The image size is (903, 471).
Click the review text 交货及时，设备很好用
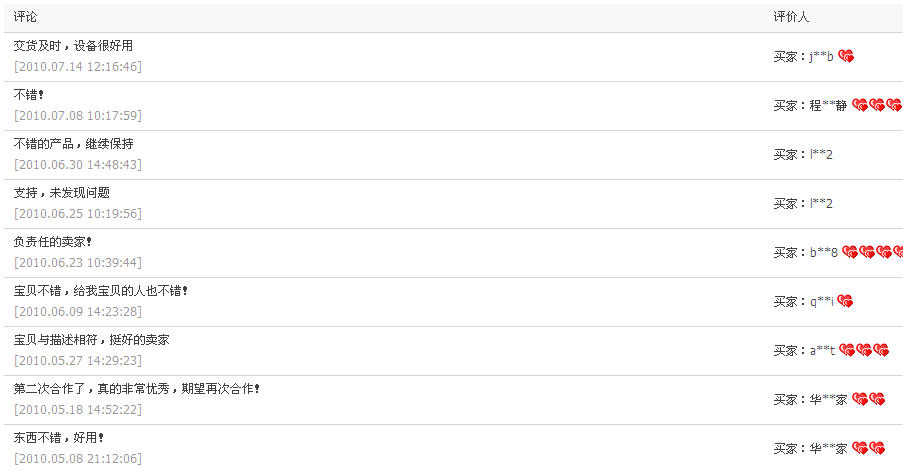[x=73, y=45]
